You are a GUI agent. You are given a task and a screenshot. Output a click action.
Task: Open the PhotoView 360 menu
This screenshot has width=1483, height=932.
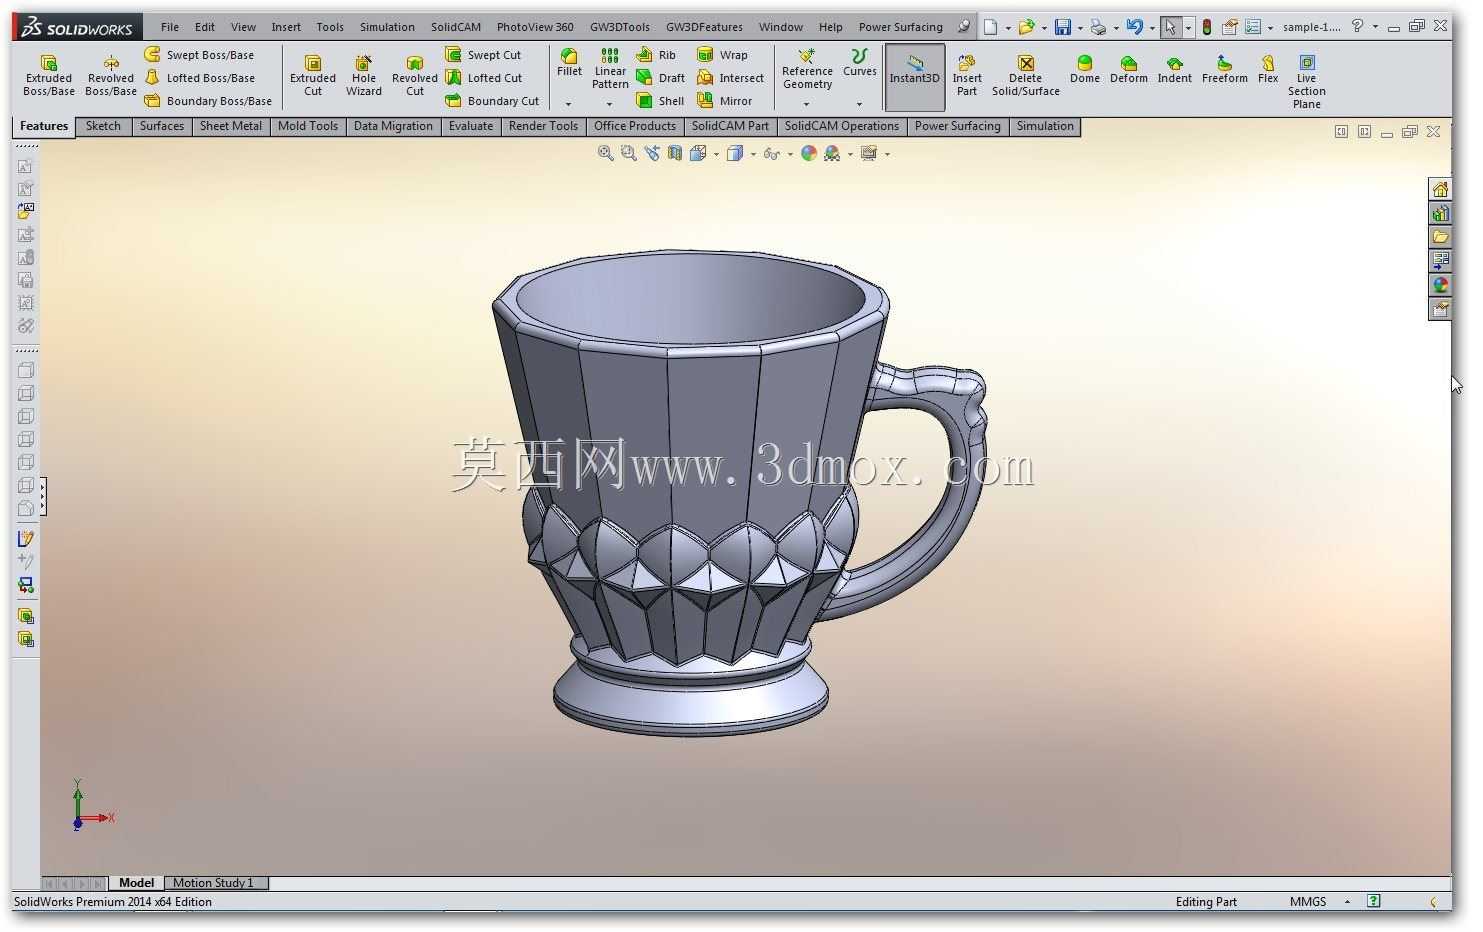[x=535, y=27]
